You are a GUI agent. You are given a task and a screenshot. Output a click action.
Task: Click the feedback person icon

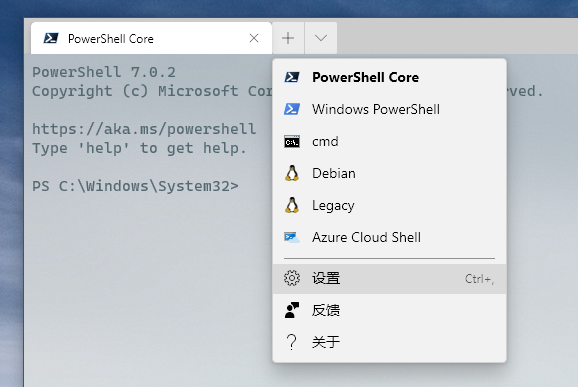[x=292, y=310]
